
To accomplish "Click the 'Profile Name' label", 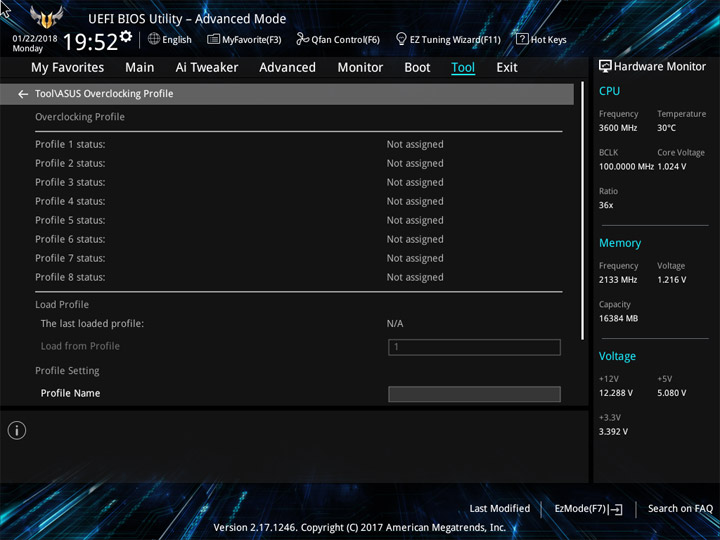I will tap(70, 393).
